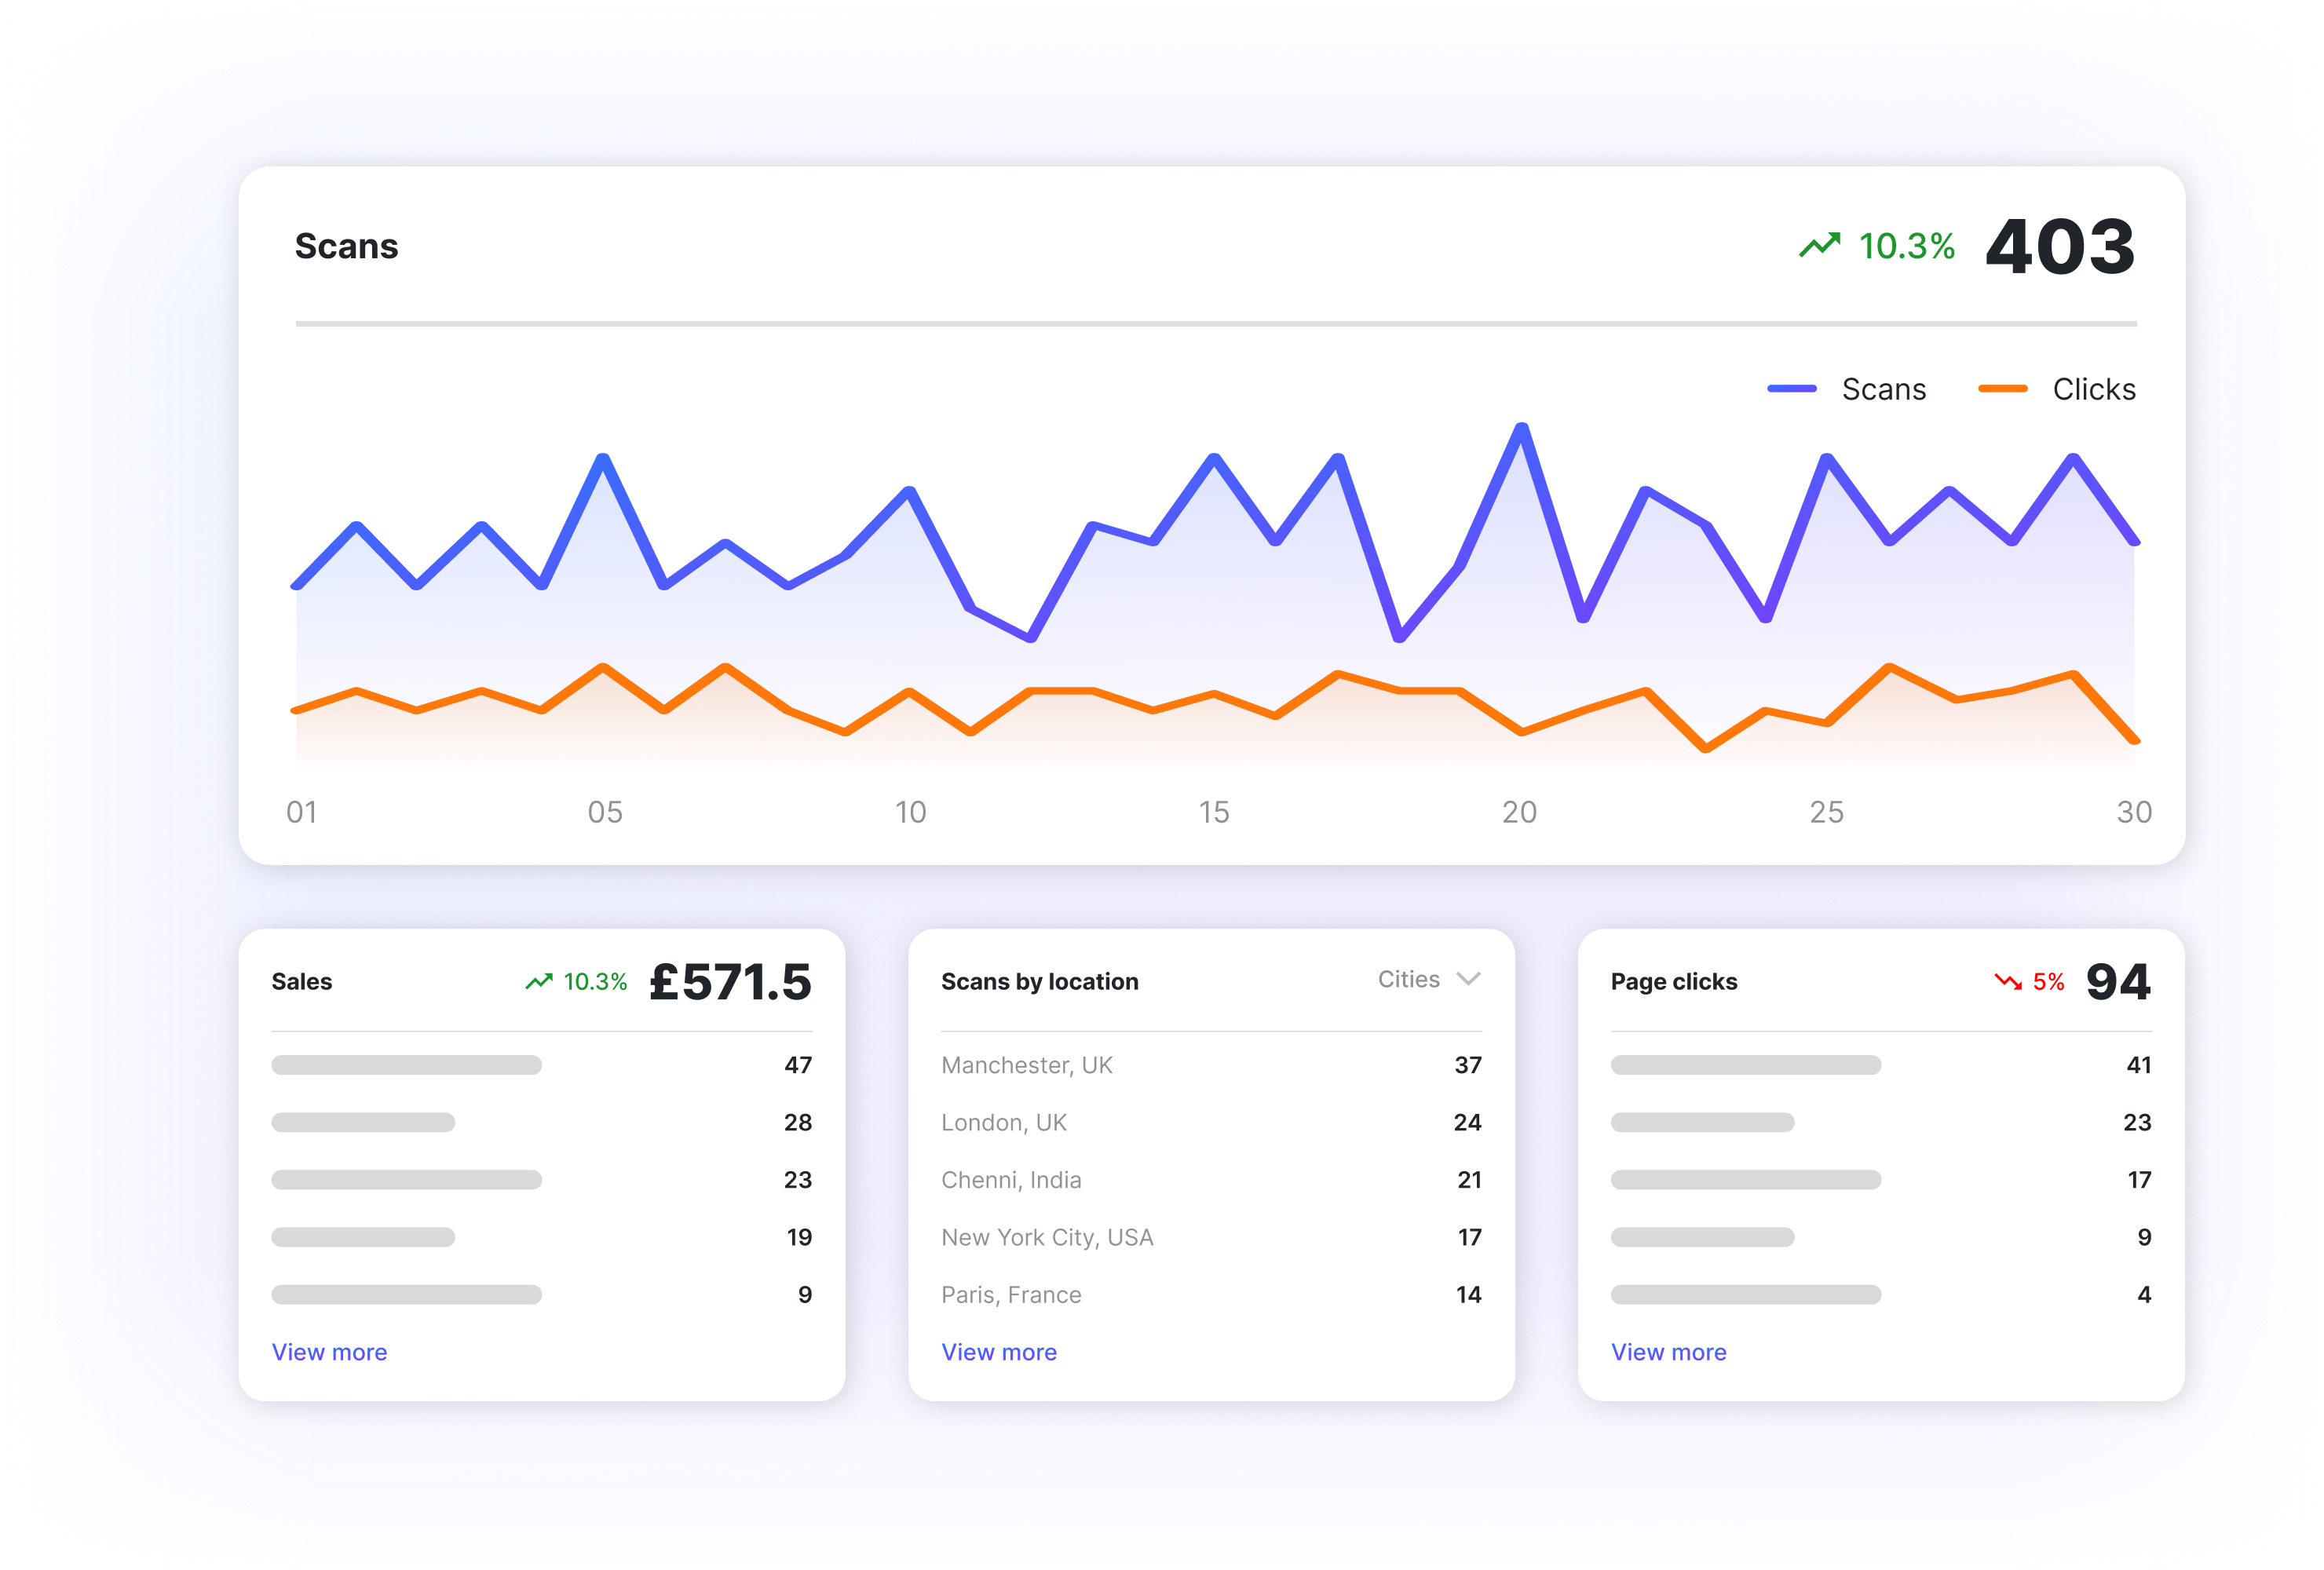Expand the chevron next to Cities

pos(1468,979)
